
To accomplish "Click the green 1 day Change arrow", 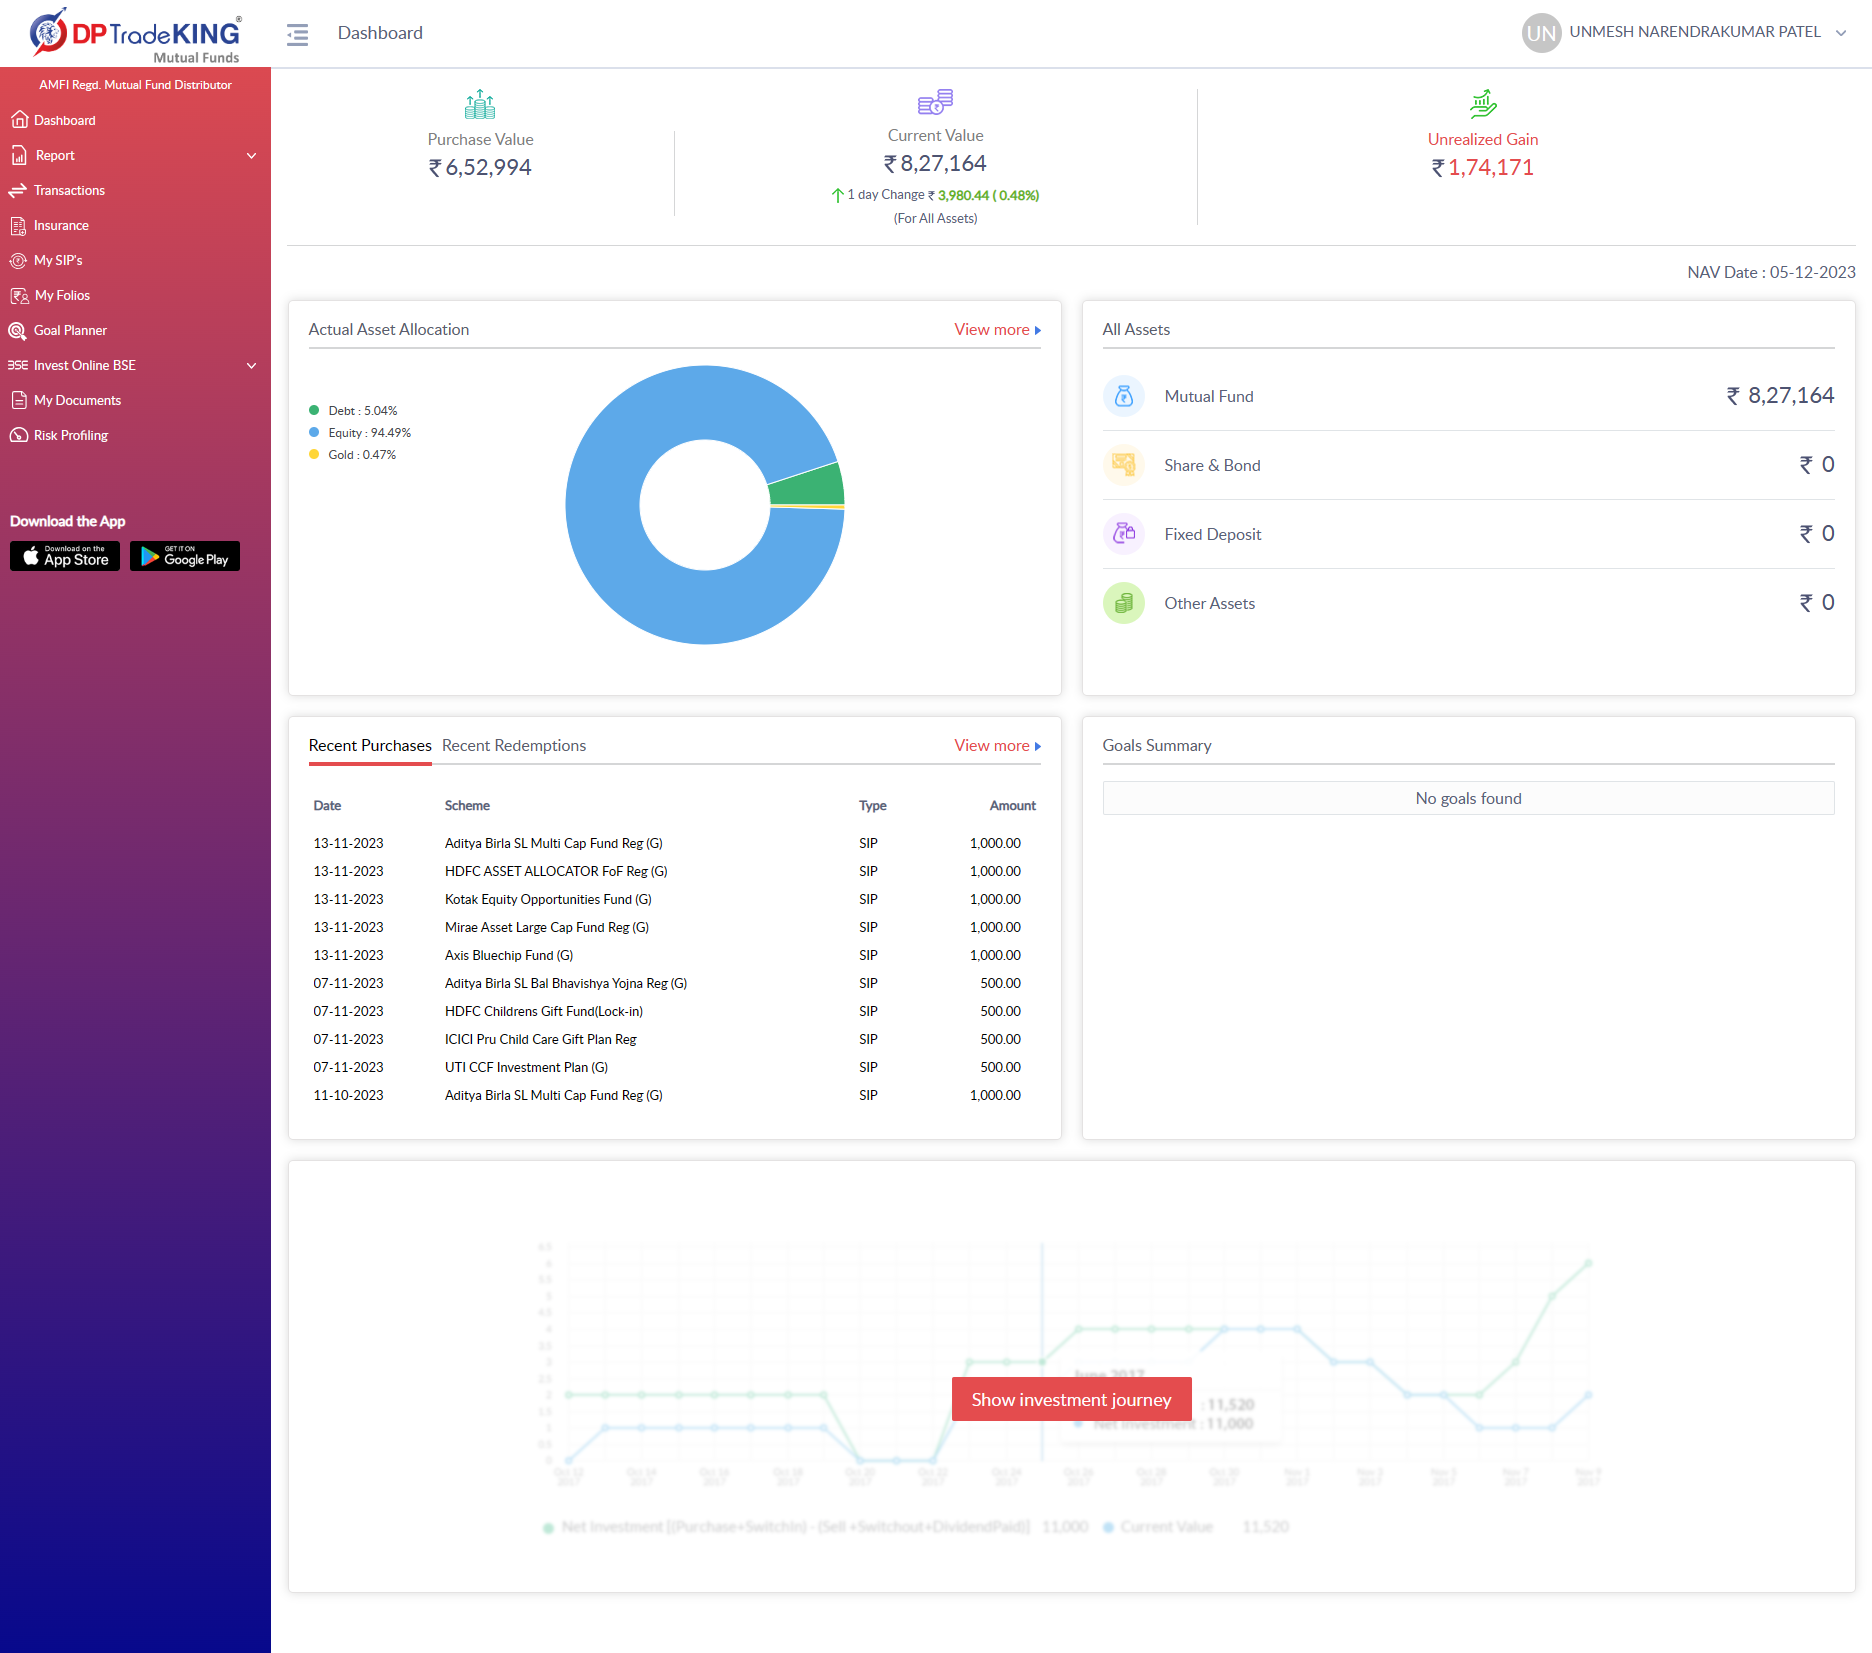I will (838, 195).
